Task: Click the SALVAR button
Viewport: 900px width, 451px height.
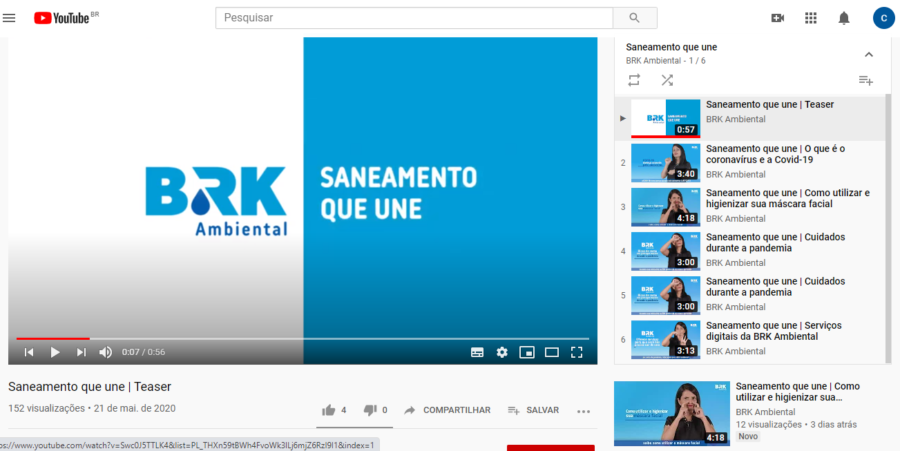Action: point(533,410)
